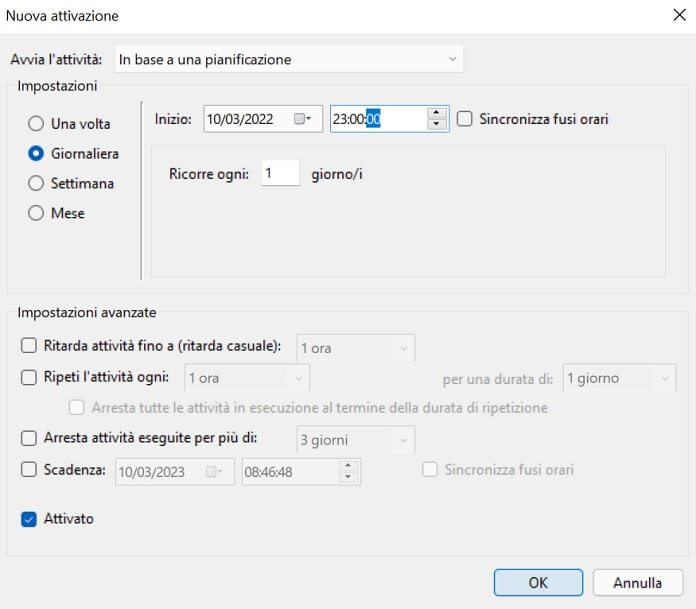Open the repeat interval 1 ora dropdown
This screenshot has width=696, height=609.
coord(247,378)
